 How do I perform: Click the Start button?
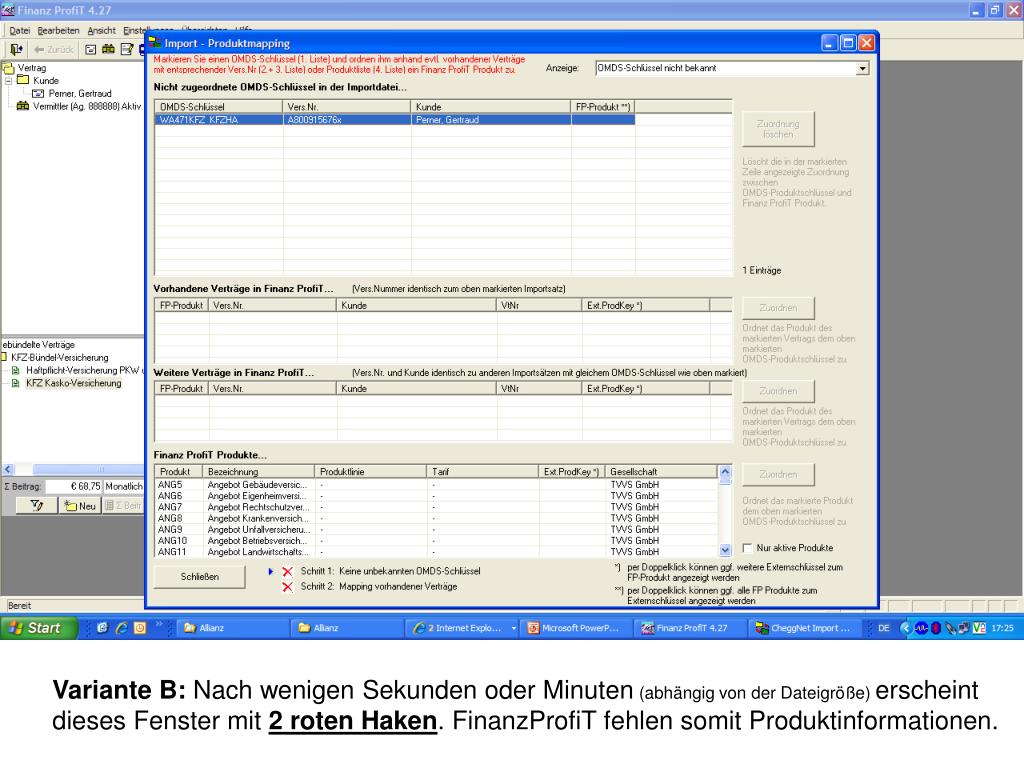39,628
